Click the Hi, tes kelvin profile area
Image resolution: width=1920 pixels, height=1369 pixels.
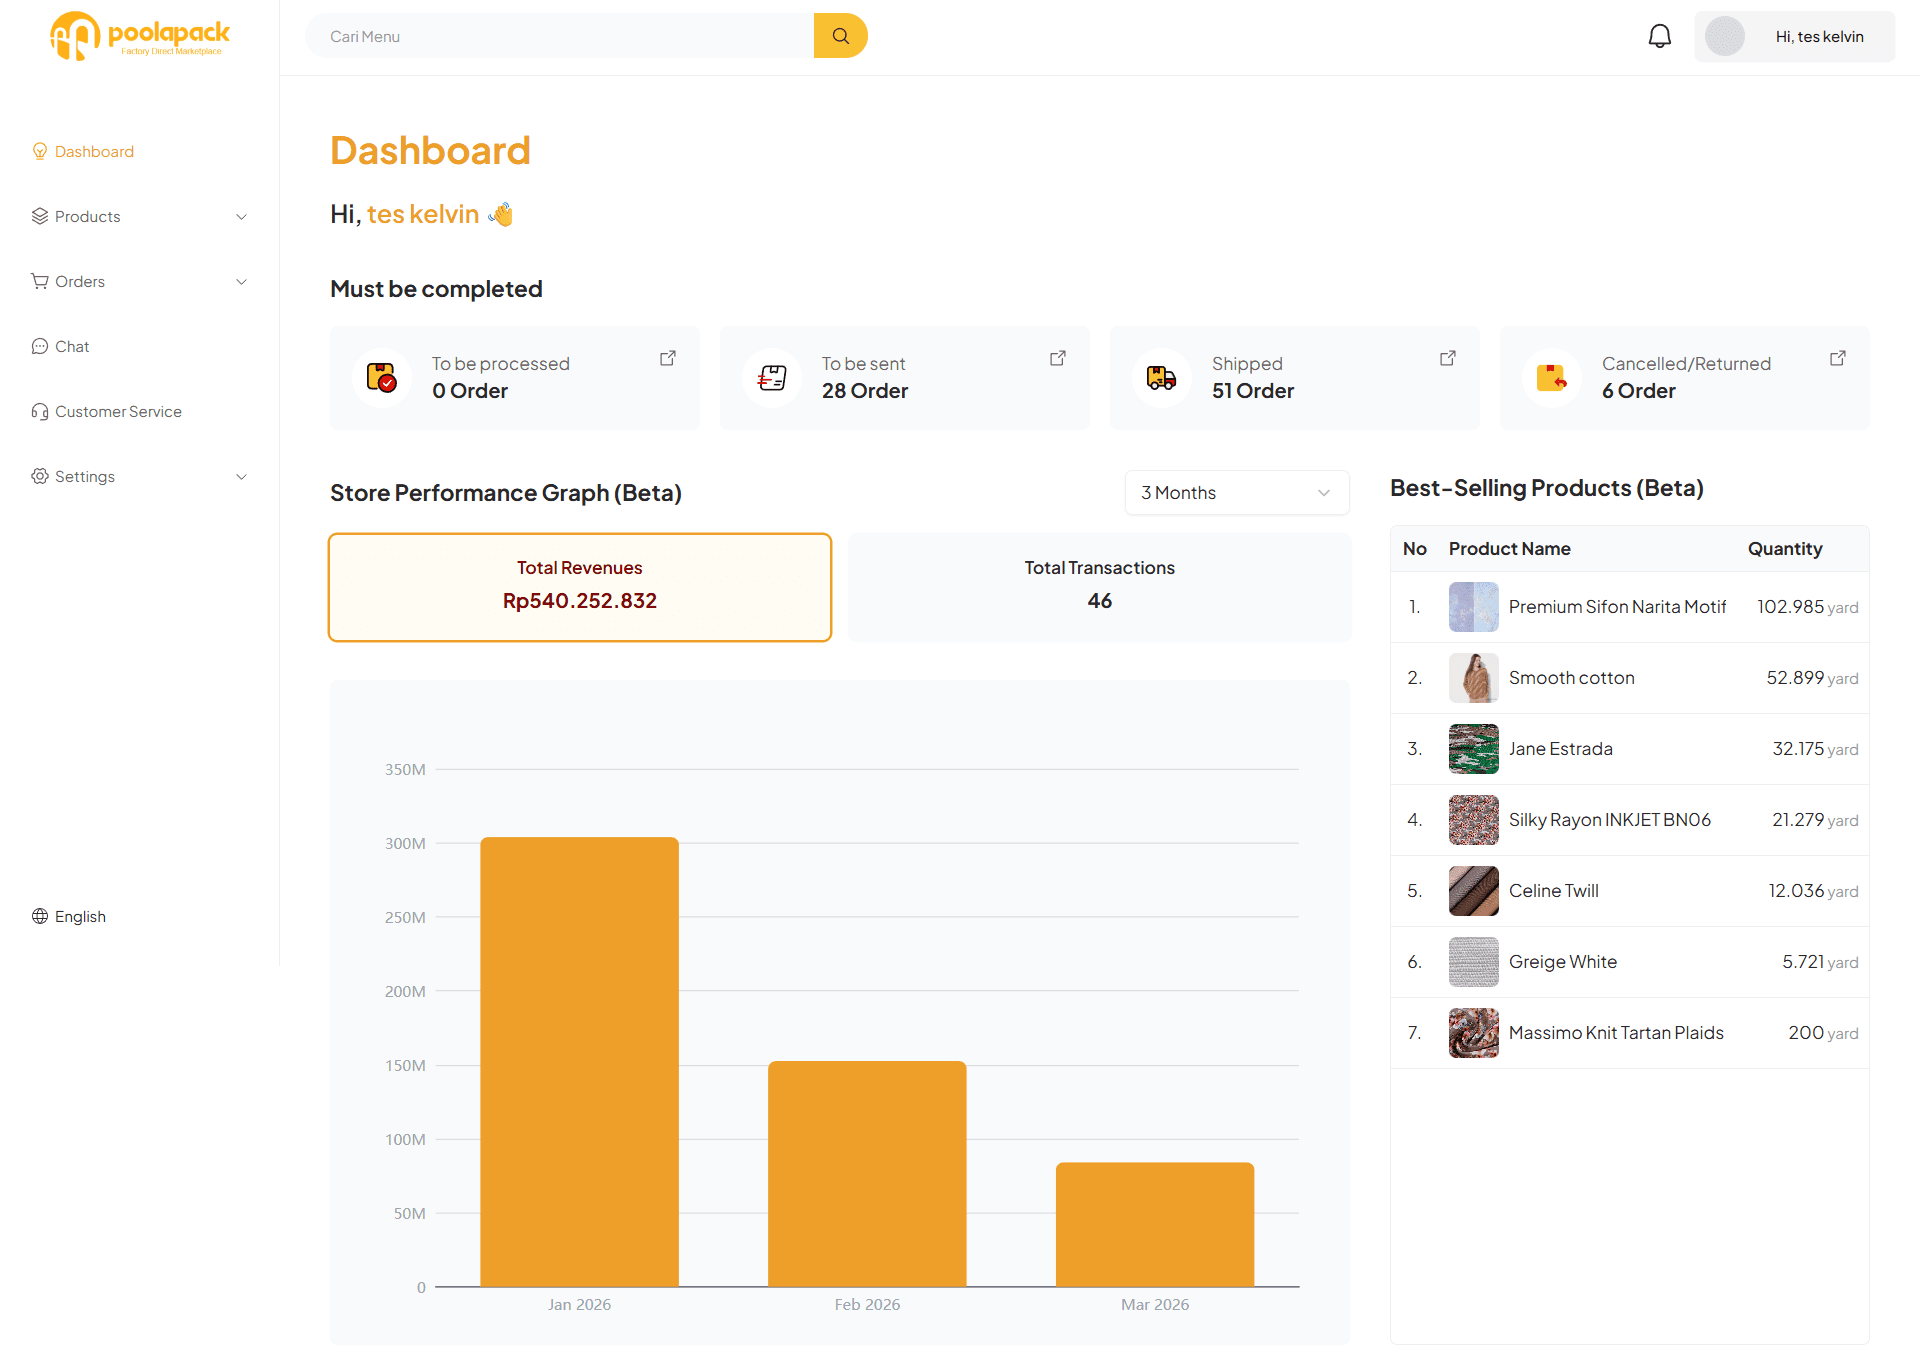click(x=1794, y=36)
